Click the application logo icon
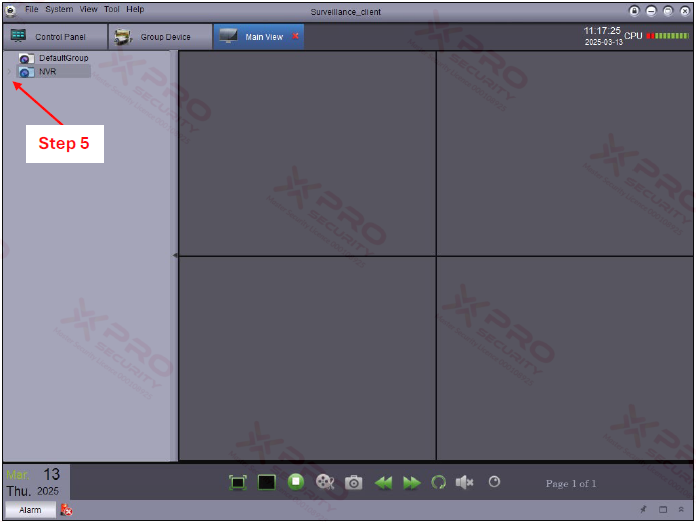This screenshot has width=696, height=522. 11,11
